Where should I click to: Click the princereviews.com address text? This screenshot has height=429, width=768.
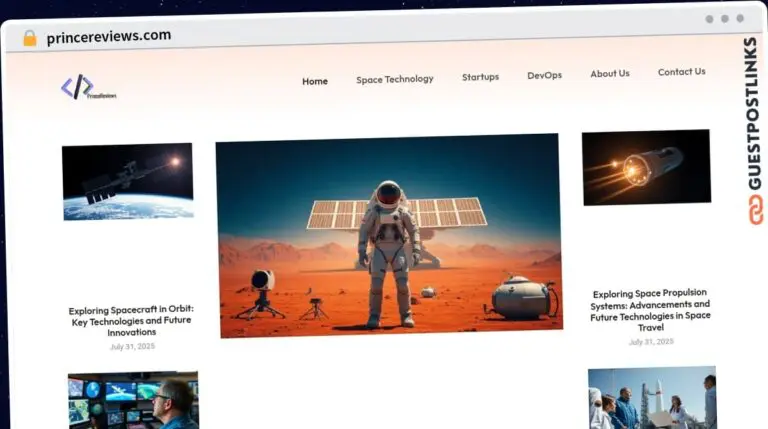tap(108, 36)
